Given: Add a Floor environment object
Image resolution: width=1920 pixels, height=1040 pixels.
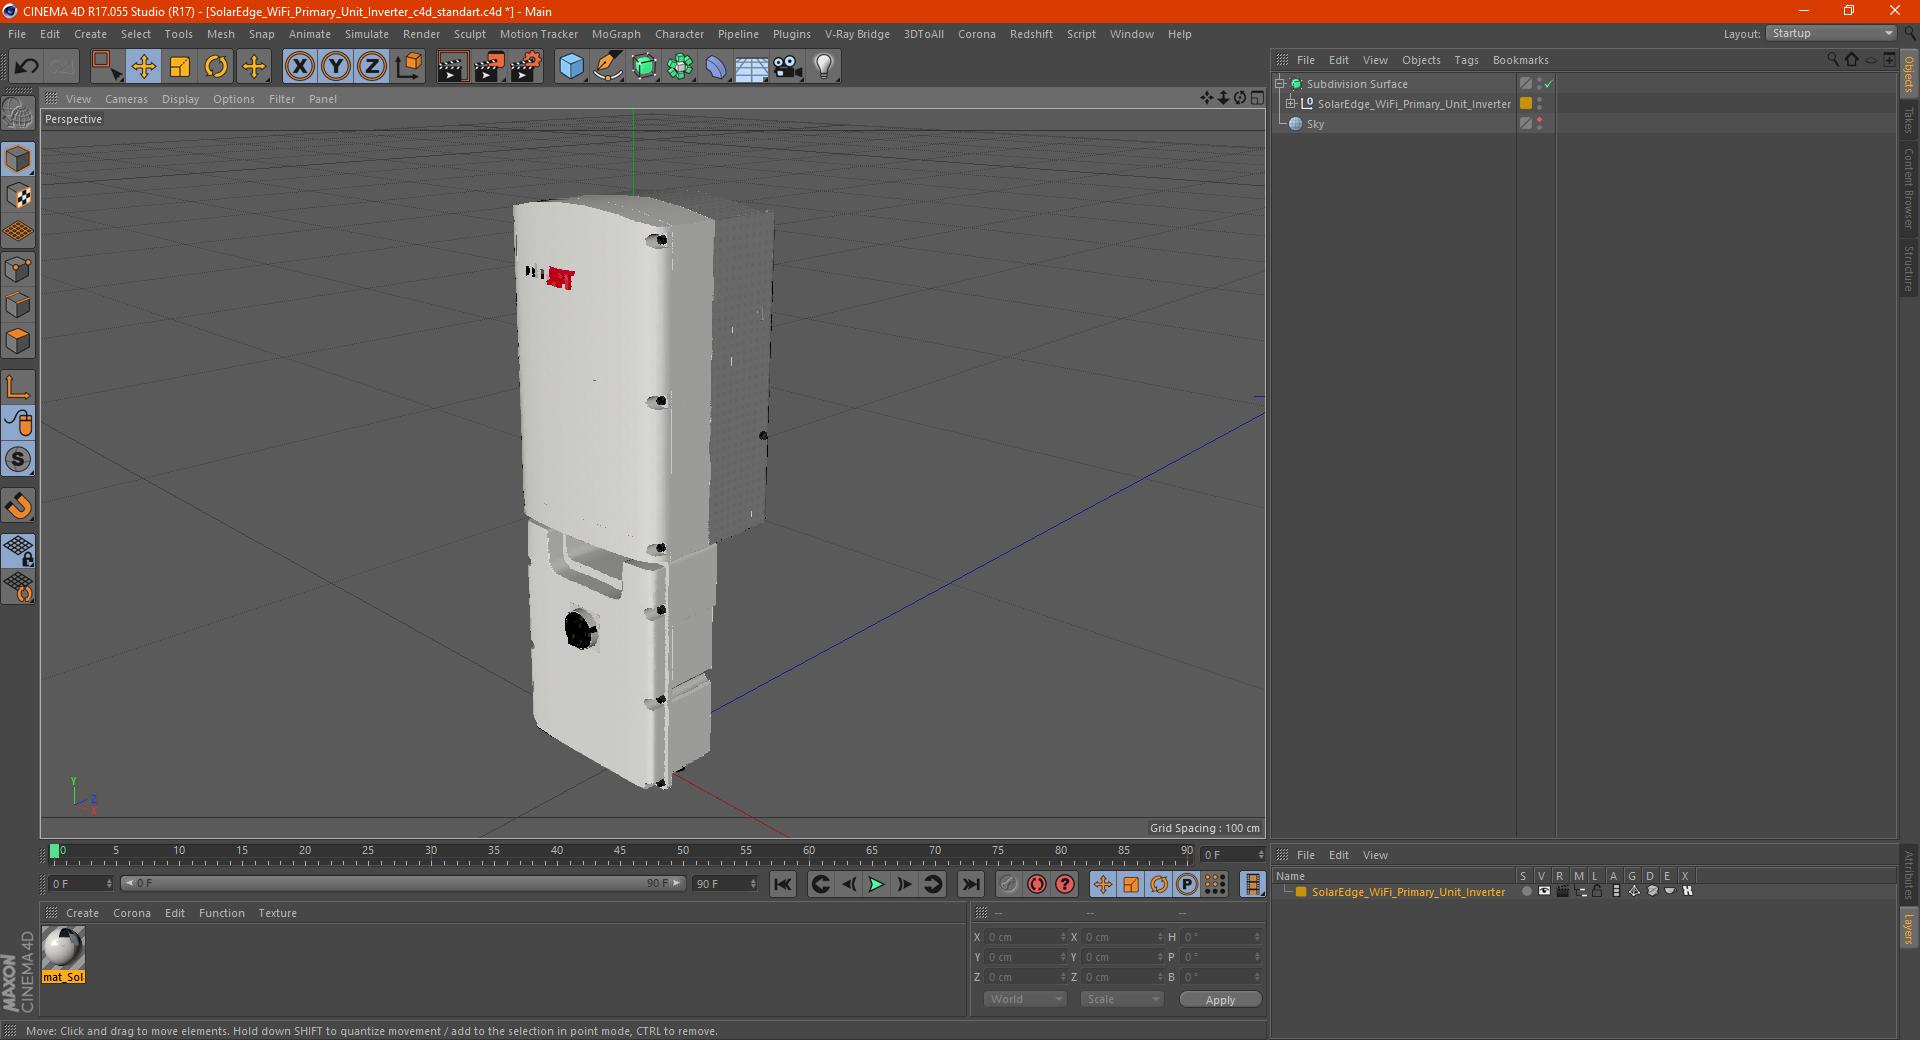Looking at the screenshot, I should 751,67.
